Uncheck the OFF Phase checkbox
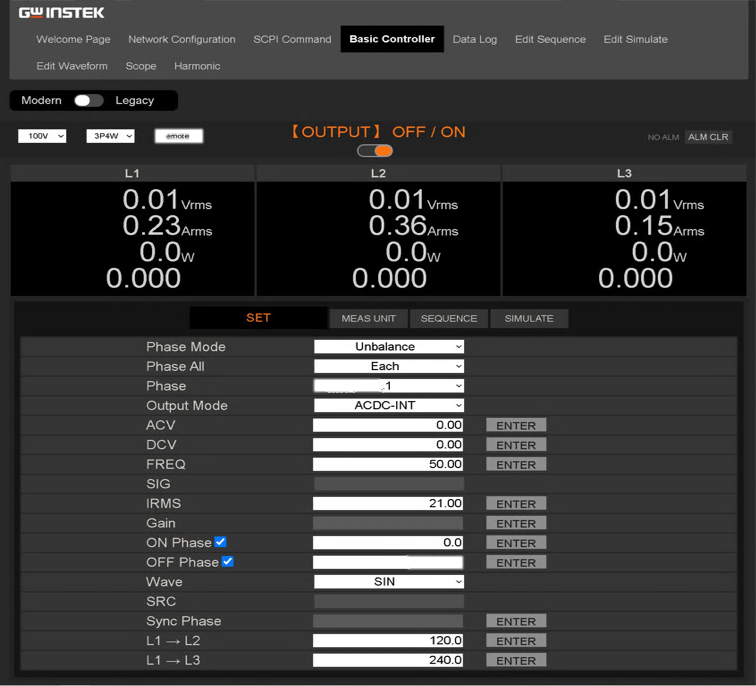Image resolution: width=756 pixels, height=686 pixels. (227, 562)
